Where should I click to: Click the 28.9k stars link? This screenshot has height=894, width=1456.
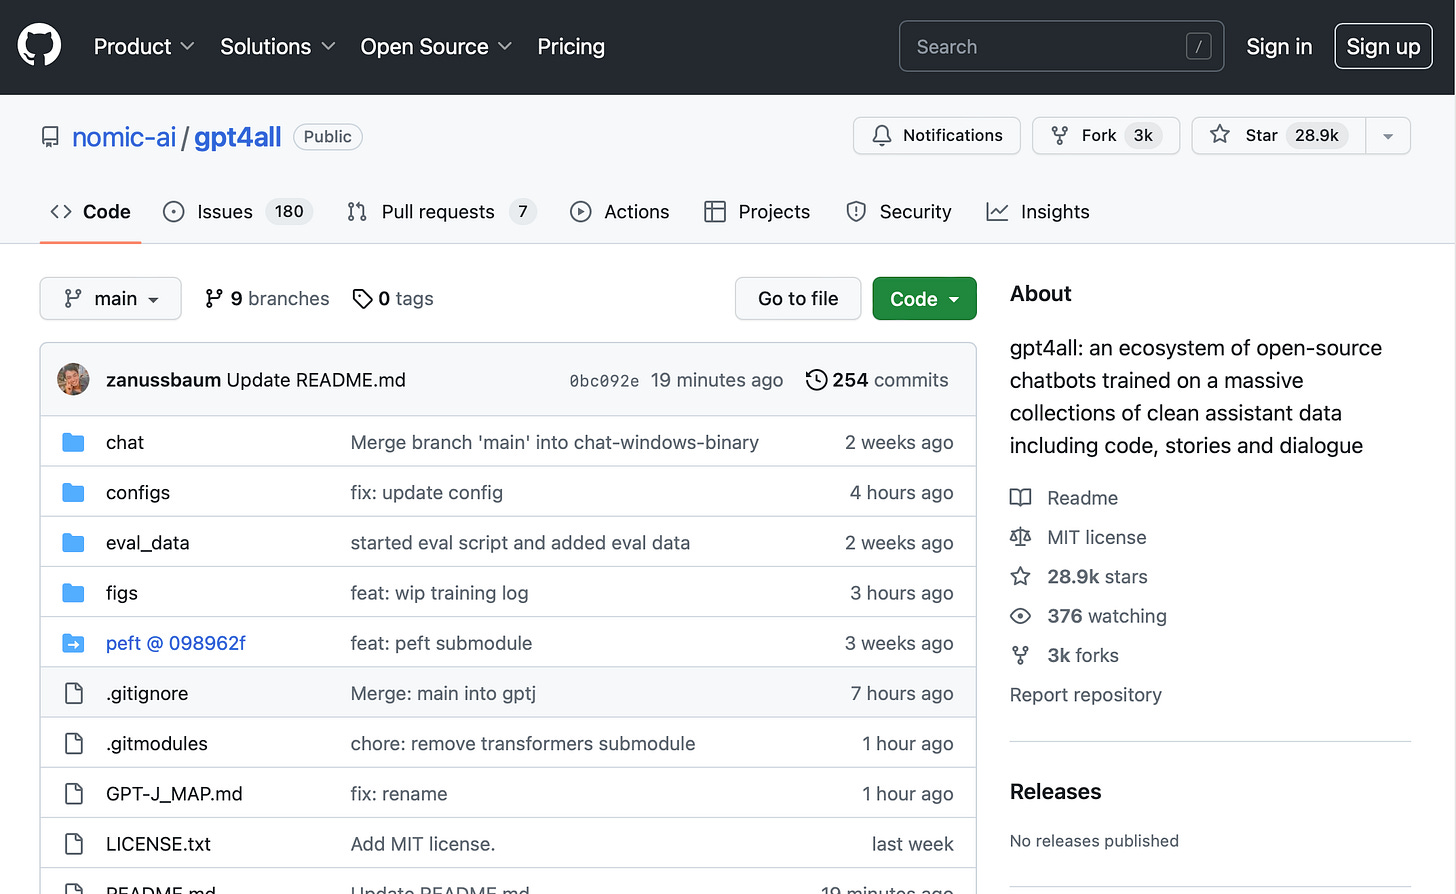(x=1097, y=577)
